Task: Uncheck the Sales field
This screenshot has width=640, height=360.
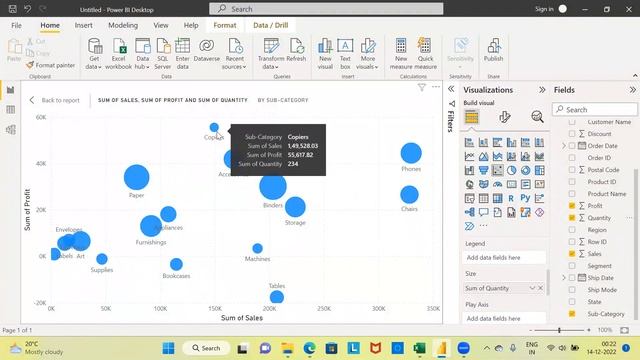Action: coord(572,254)
